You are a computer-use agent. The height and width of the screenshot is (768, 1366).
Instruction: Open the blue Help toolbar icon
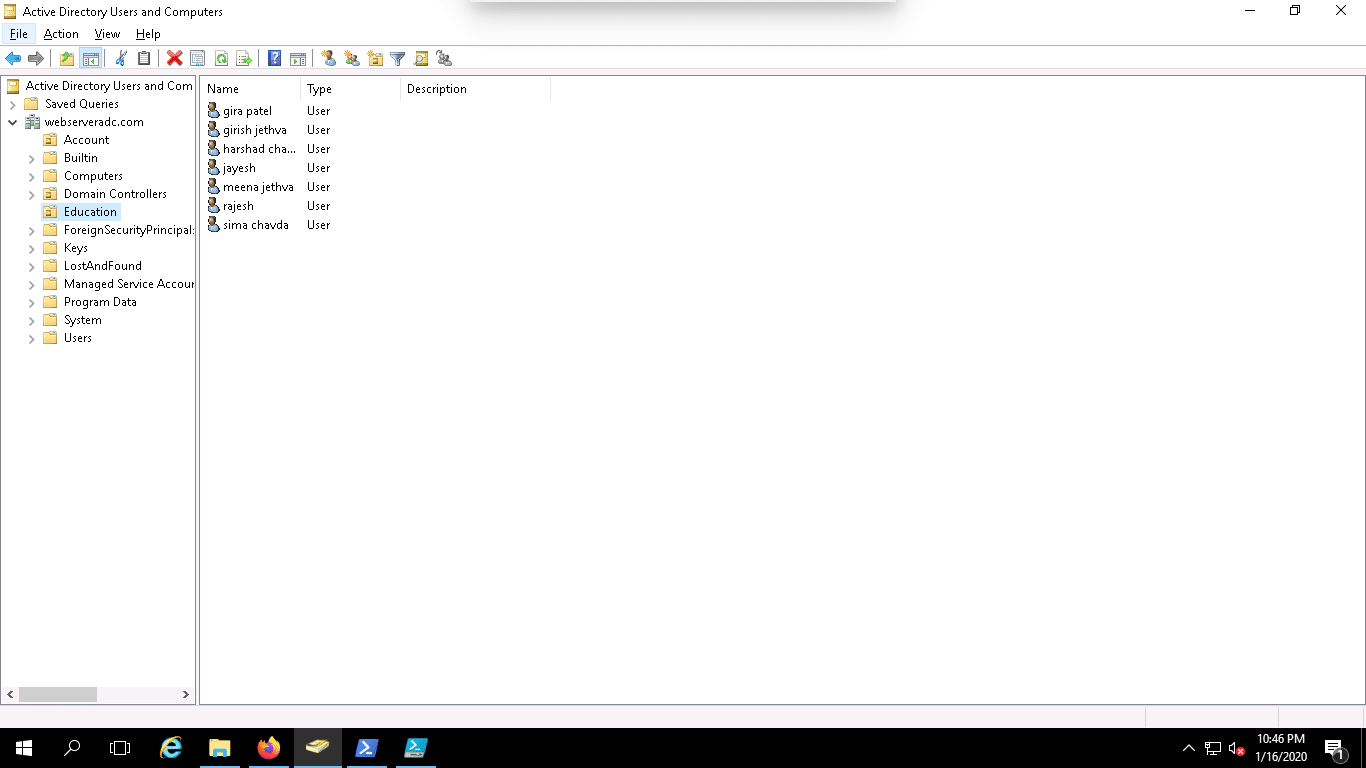click(x=274, y=59)
